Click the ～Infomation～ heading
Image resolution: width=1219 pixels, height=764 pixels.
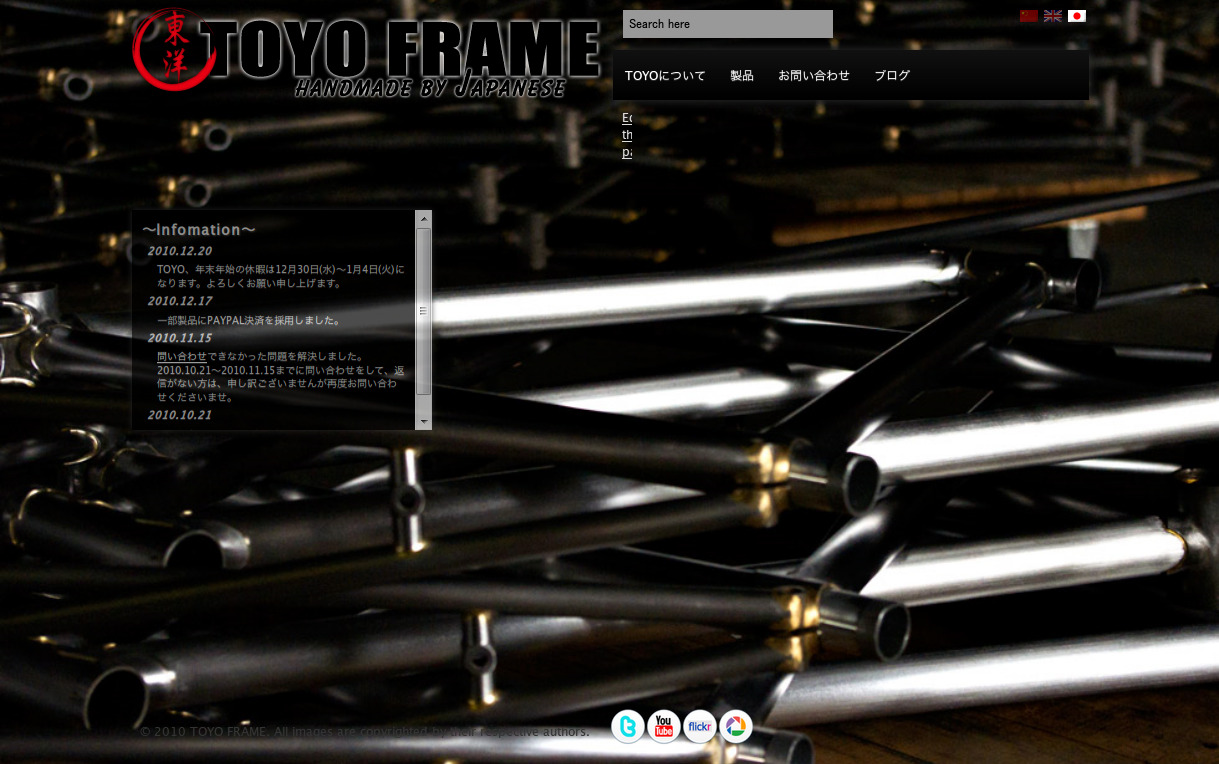(x=199, y=230)
